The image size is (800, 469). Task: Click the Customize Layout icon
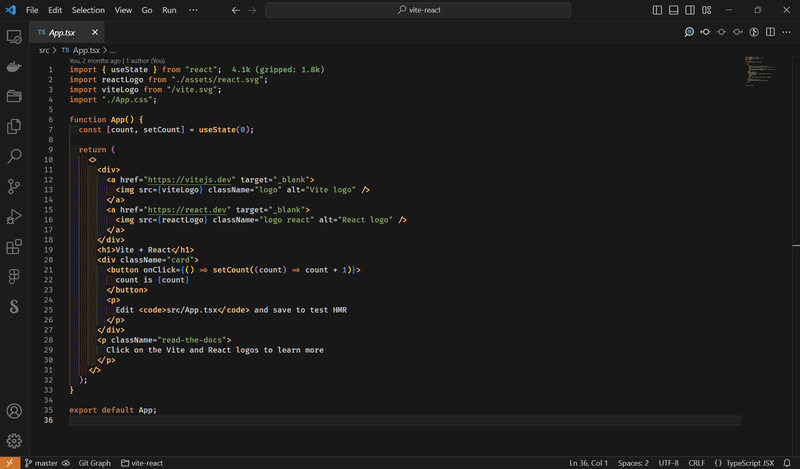(707, 10)
